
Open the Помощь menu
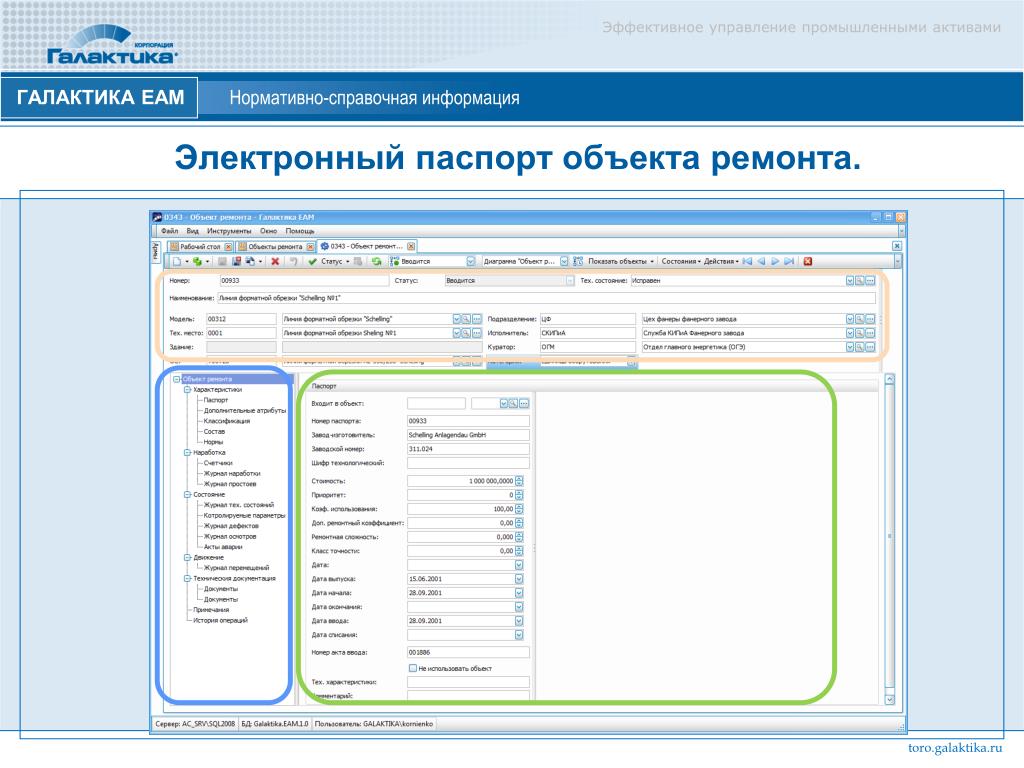(x=300, y=231)
